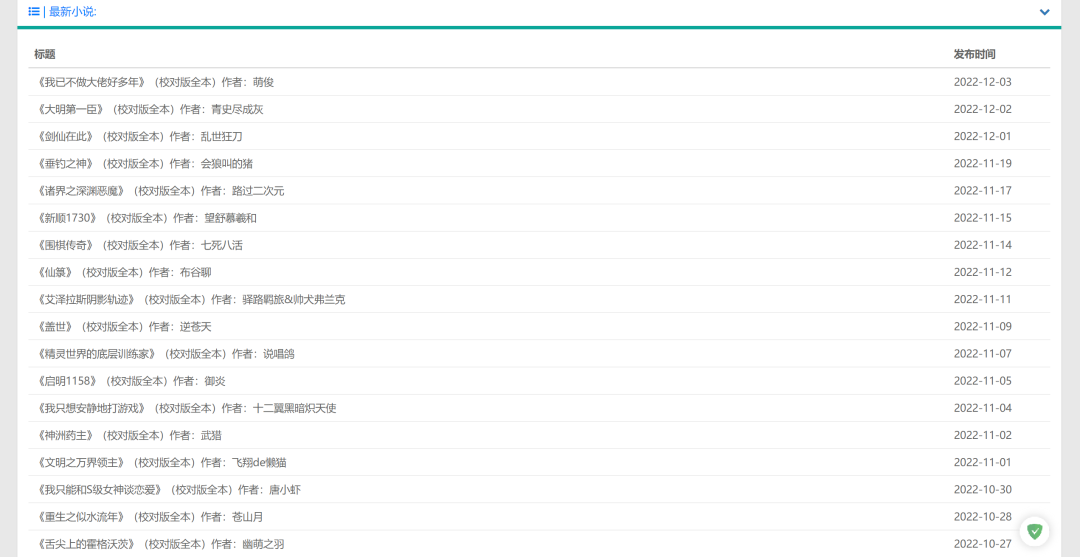Click the green shield badge icon
Viewport: 1080px width, 557px height.
pos(1034,531)
